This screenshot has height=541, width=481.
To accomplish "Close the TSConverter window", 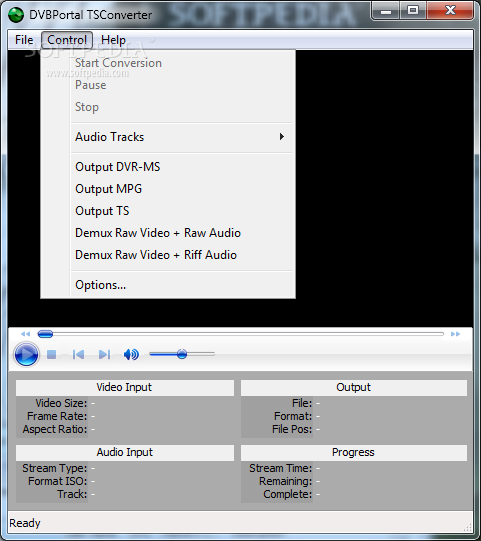I will coord(450,11).
